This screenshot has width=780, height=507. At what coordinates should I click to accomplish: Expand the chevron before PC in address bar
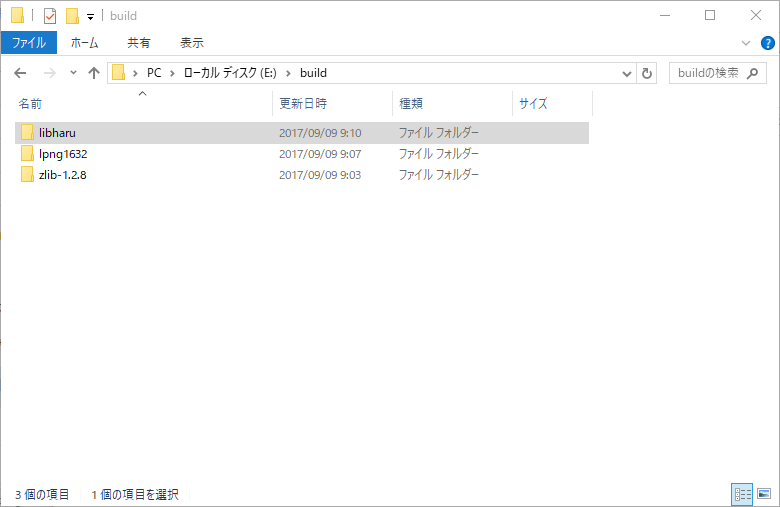tap(135, 73)
